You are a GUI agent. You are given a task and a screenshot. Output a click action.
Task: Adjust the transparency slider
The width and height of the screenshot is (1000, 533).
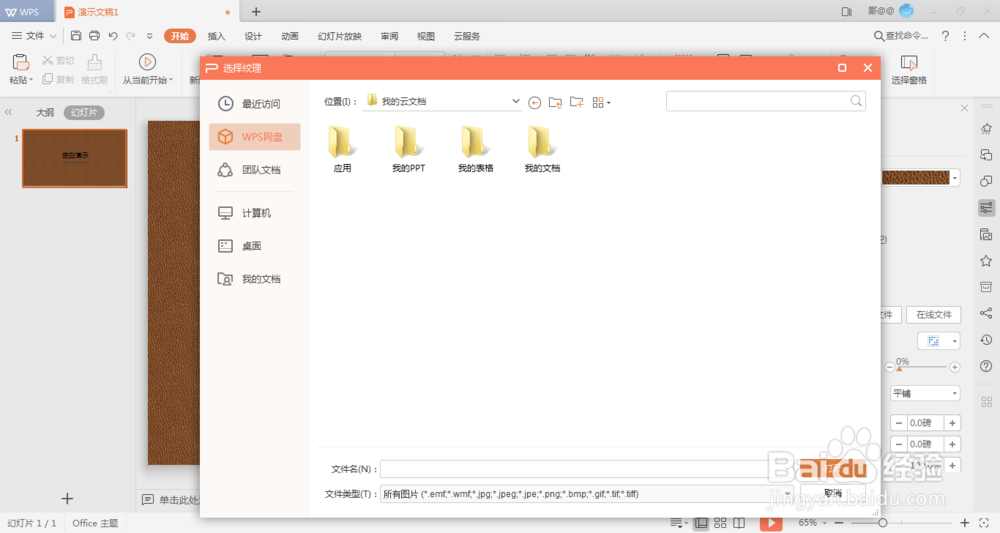click(899, 368)
